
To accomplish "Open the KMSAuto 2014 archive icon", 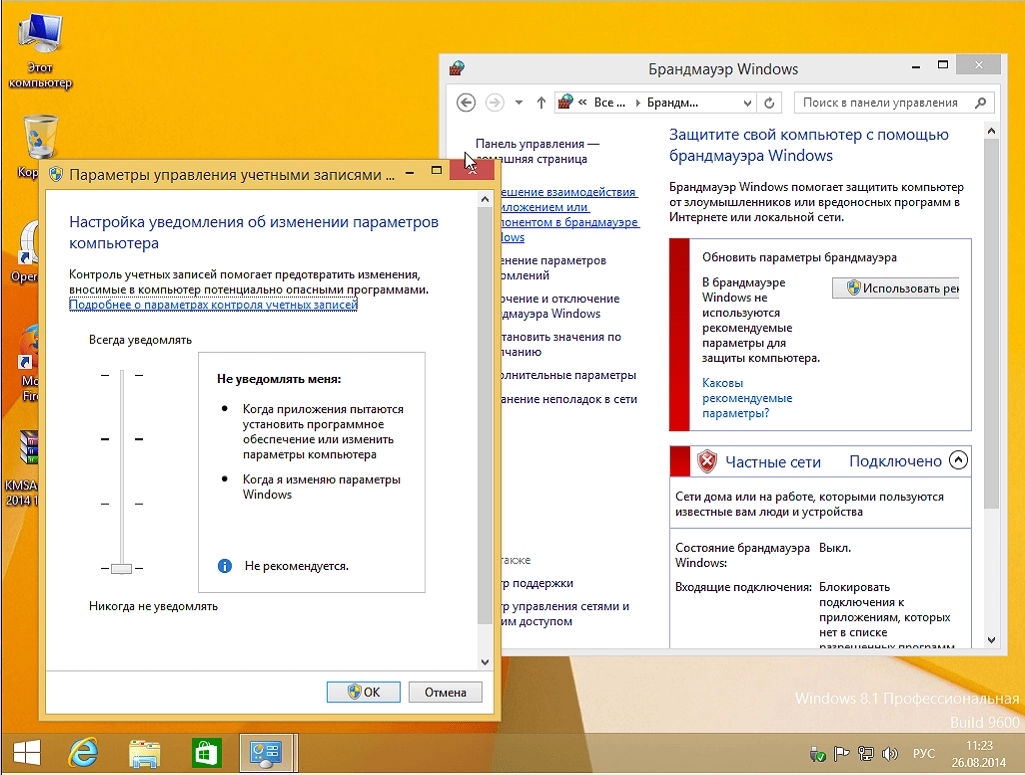I will 22,468.
